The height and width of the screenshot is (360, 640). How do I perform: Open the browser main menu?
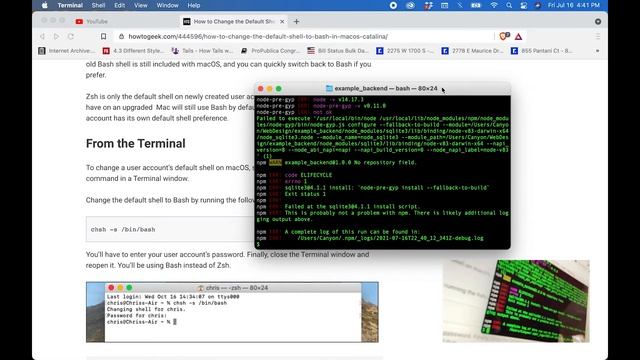(598, 36)
